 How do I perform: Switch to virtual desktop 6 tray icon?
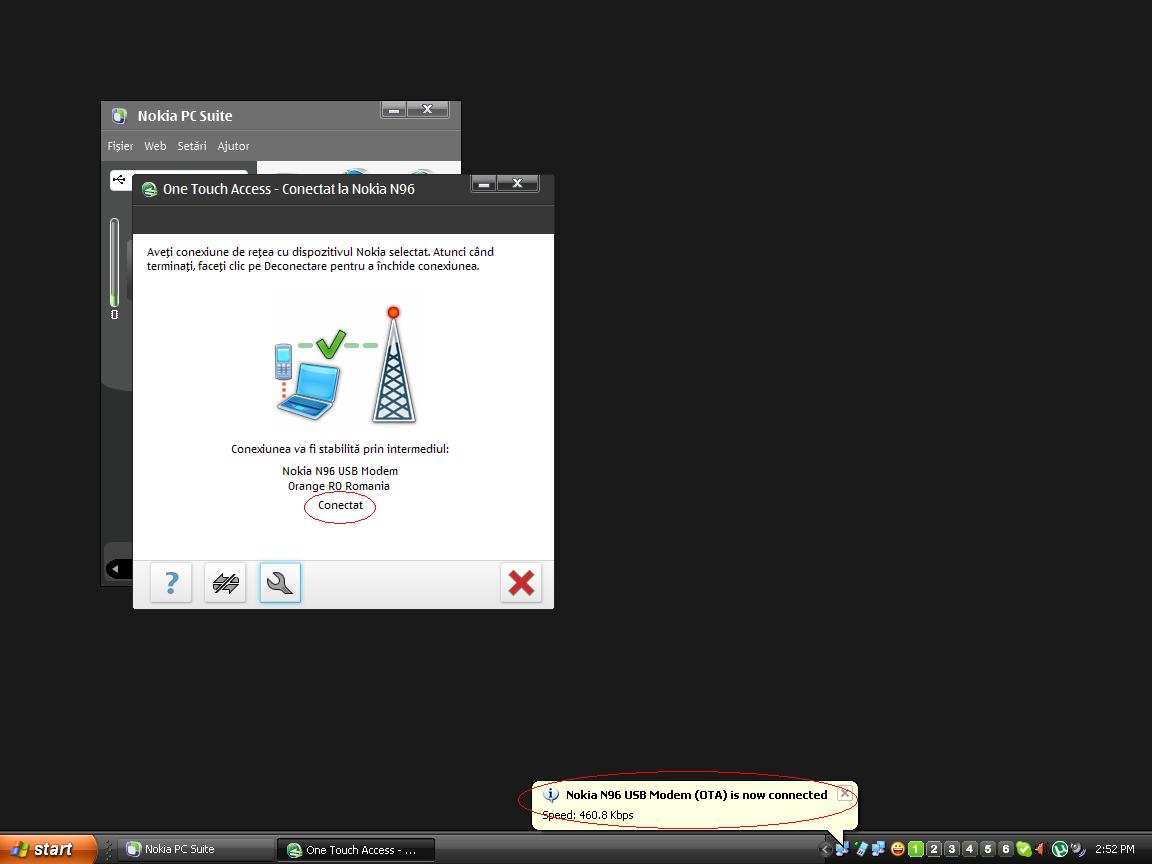[1006, 849]
